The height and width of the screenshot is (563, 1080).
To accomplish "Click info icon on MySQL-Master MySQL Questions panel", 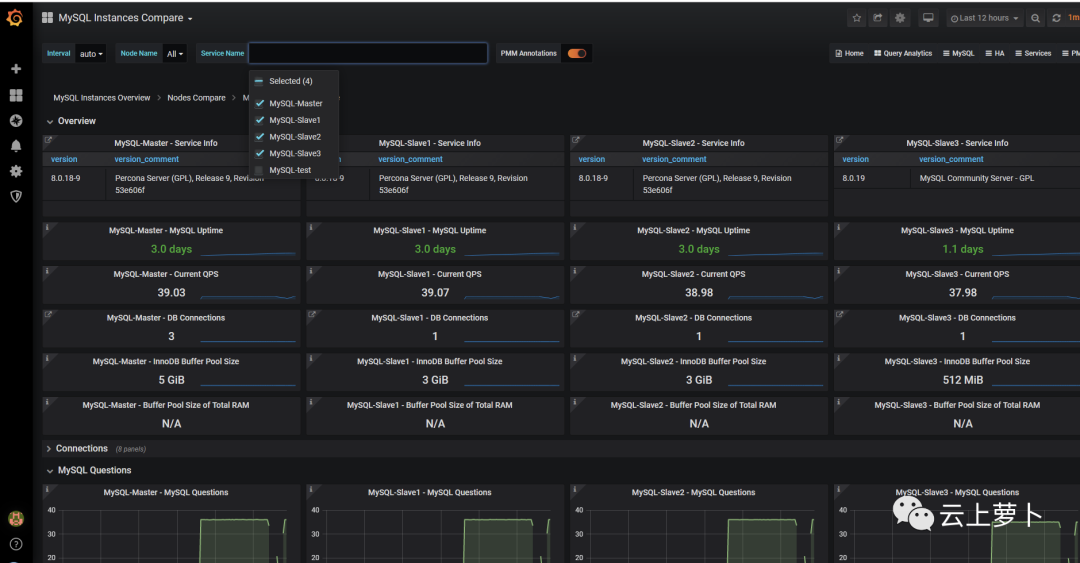I will (47, 489).
